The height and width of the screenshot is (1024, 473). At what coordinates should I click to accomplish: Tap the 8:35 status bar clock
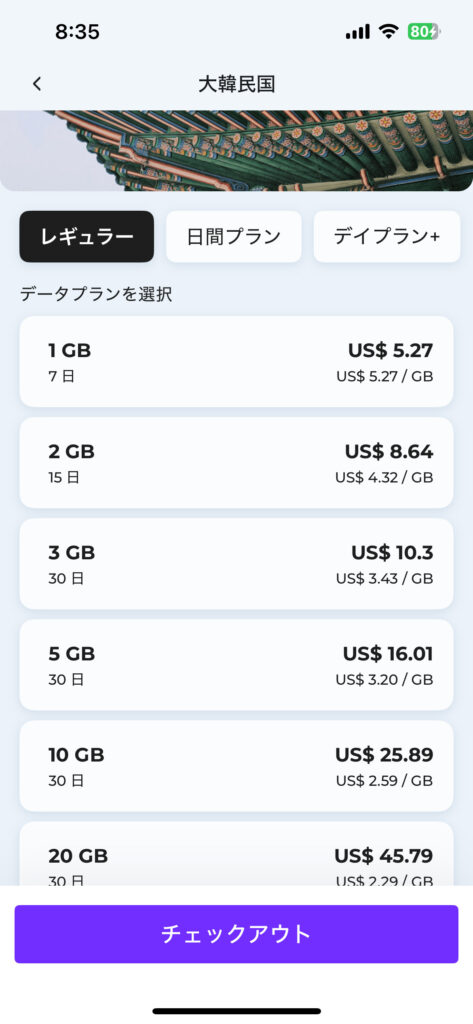point(77,32)
